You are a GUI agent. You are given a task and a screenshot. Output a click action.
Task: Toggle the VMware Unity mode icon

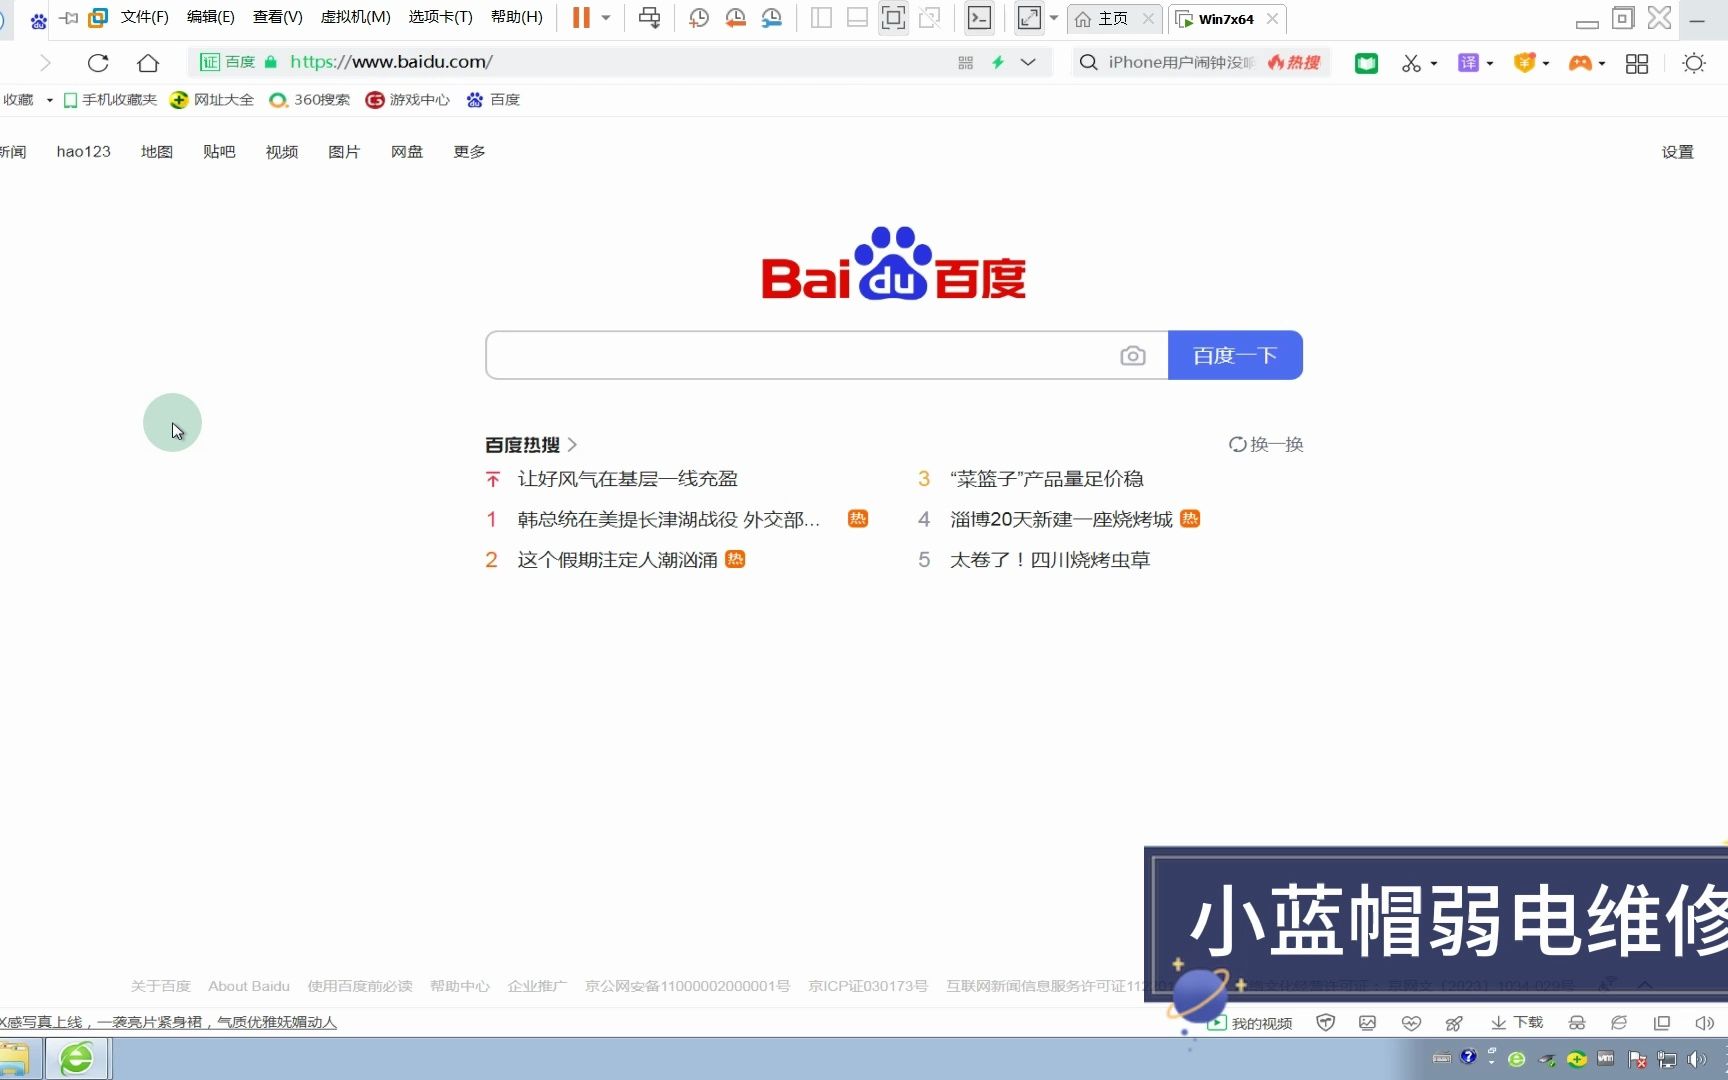point(930,17)
